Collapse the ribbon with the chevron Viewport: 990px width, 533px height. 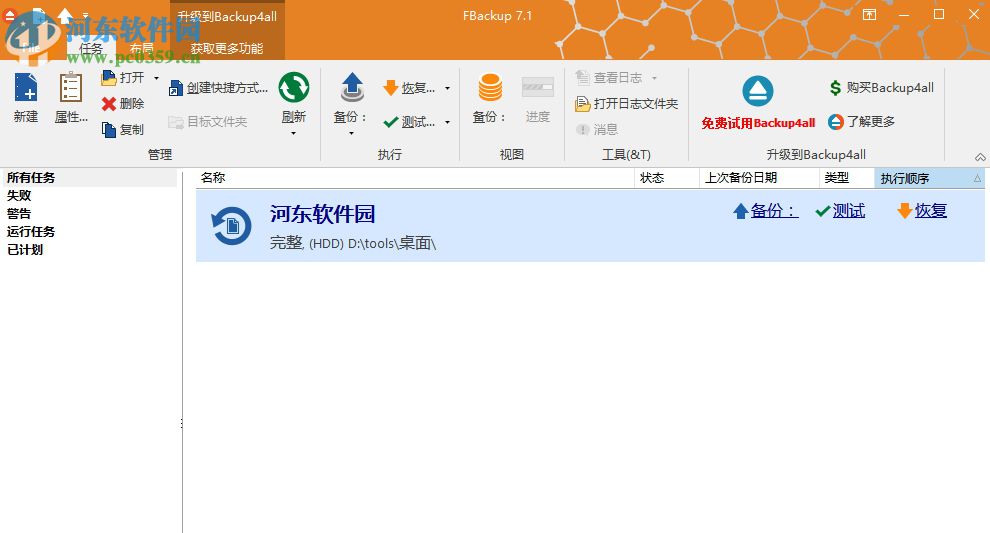coord(980,157)
